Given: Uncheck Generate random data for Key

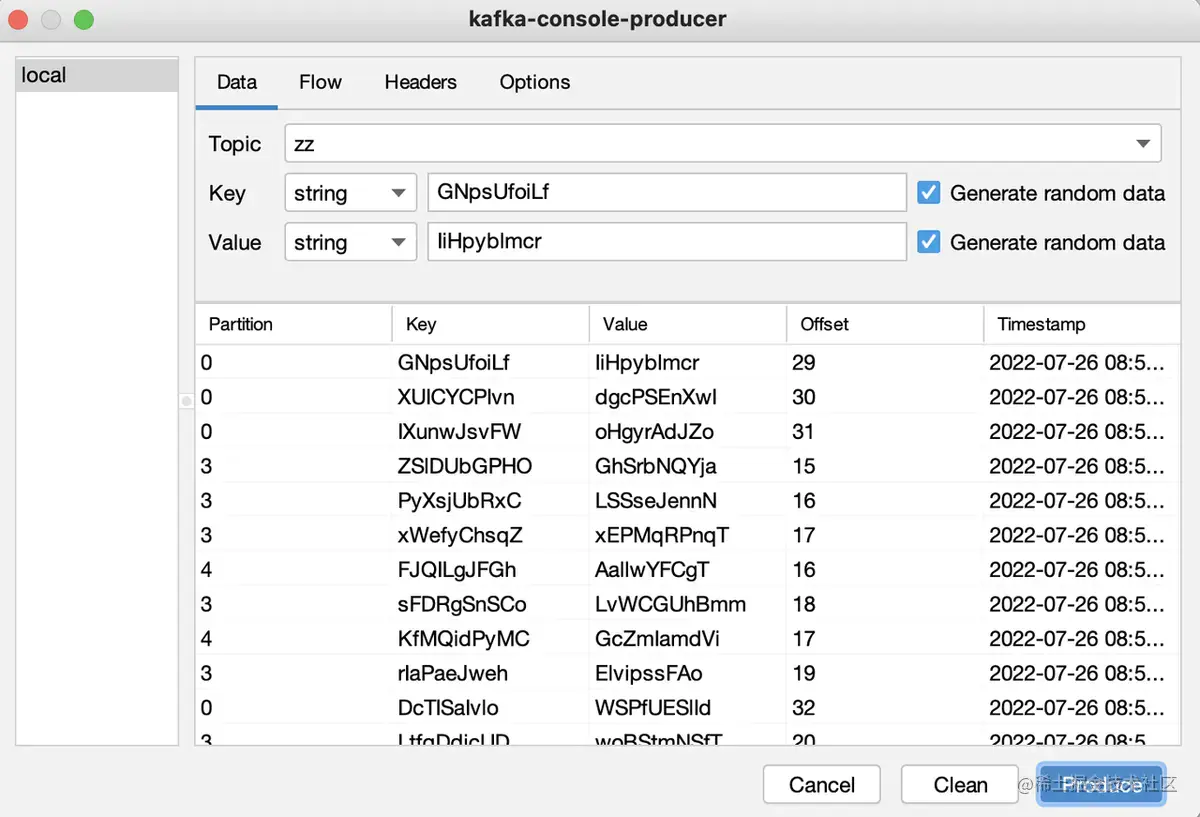Looking at the screenshot, I should (929, 193).
